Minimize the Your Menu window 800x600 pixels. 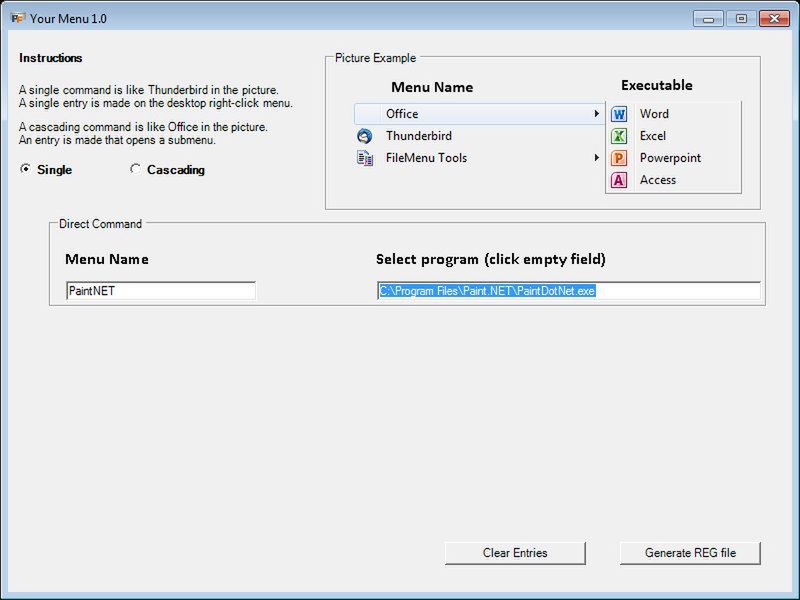708,19
